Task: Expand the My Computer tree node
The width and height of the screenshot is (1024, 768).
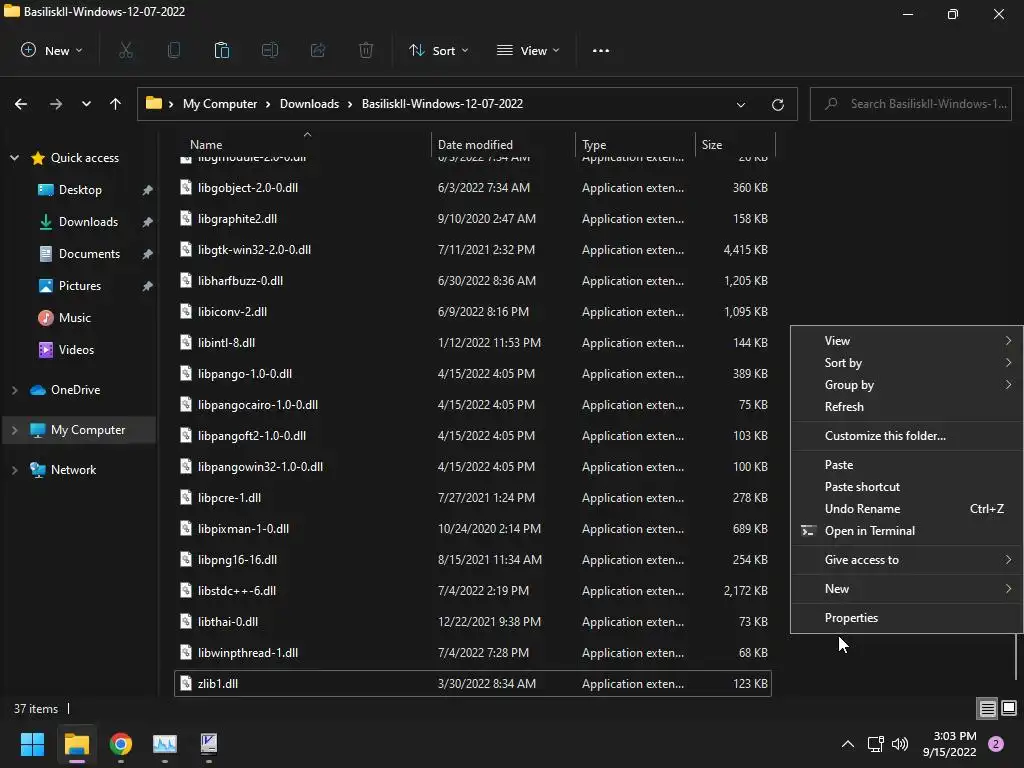Action: pos(14,430)
